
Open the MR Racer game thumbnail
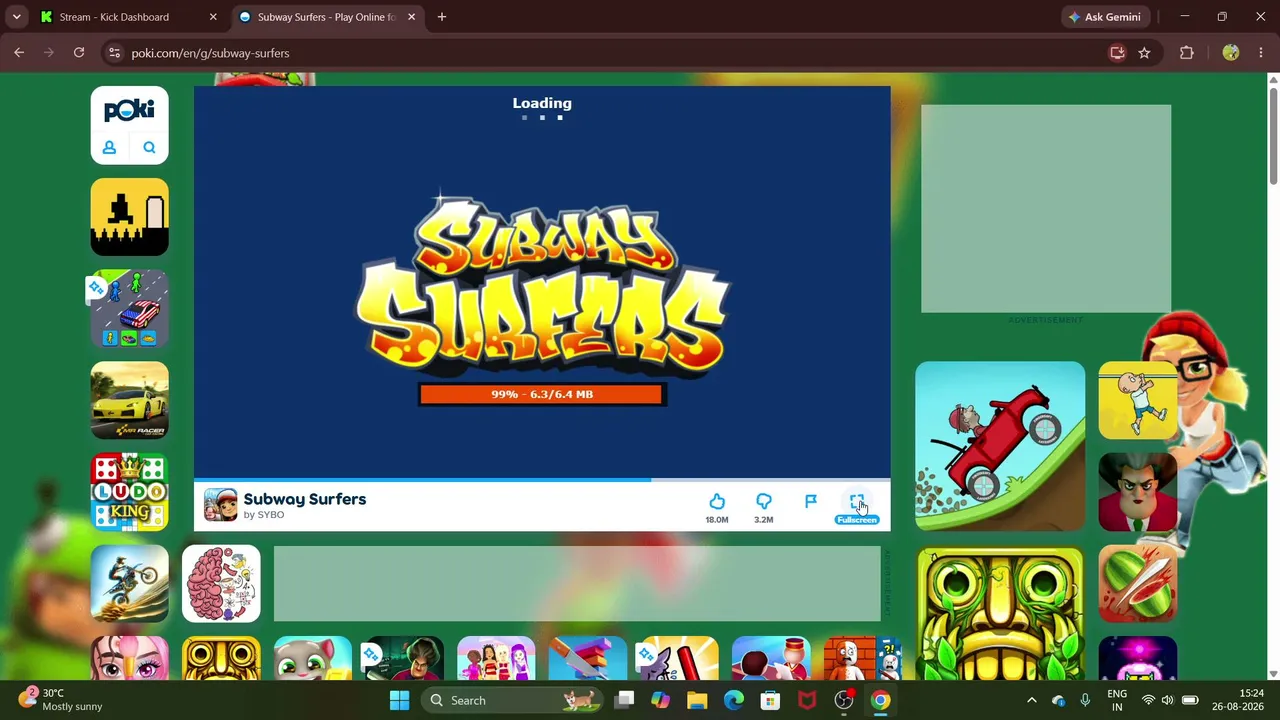tap(129, 401)
